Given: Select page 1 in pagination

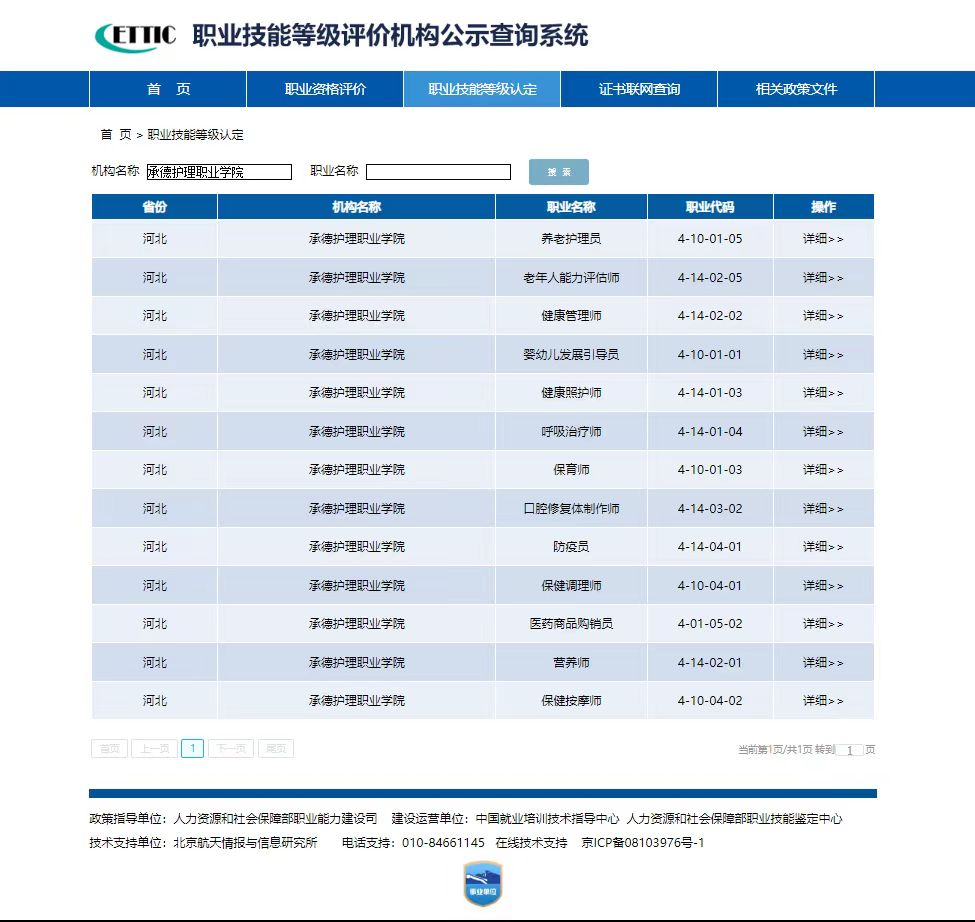Looking at the screenshot, I should coord(193,748).
